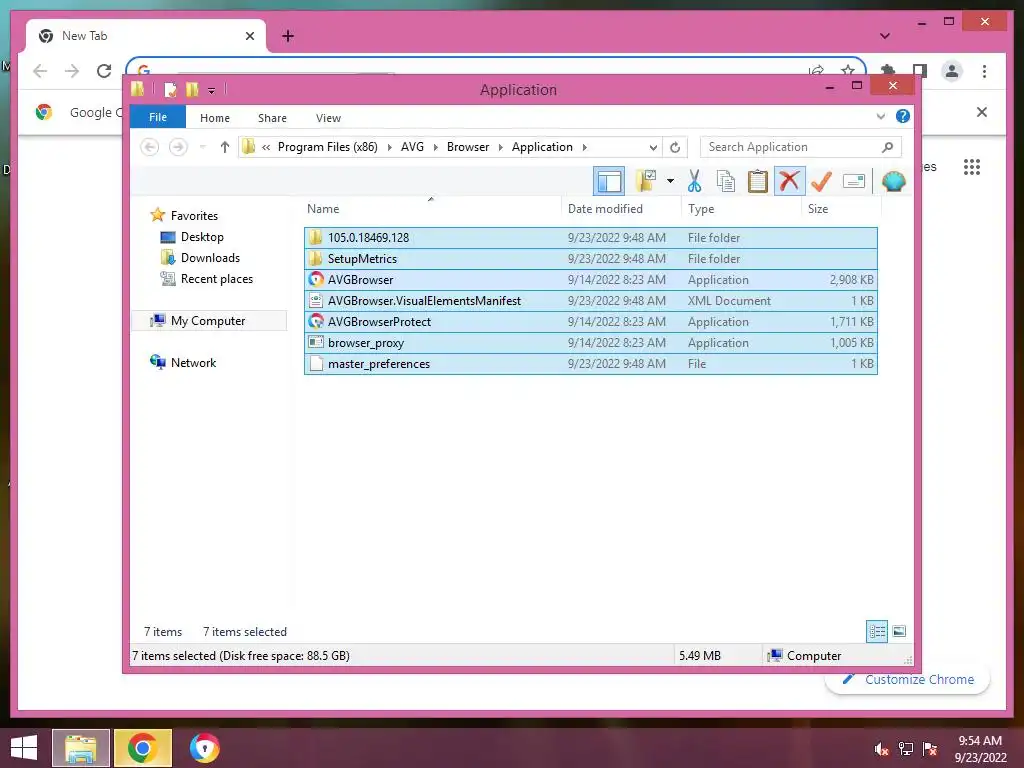Viewport: 1024px width, 768px height.
Task: Click the Explorer Forward arrow button
Action: coord(178,147)
